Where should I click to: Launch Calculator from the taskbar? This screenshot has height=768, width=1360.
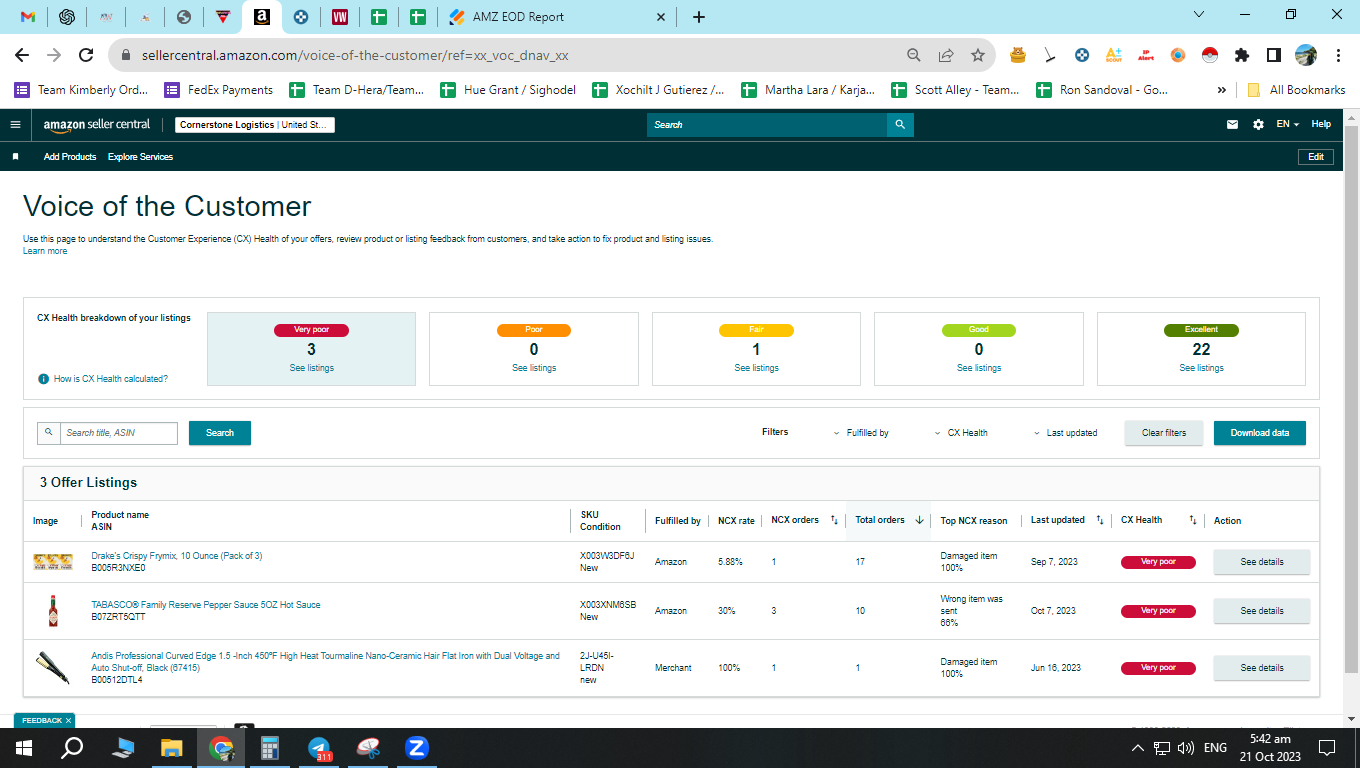(x=270, y=748)
